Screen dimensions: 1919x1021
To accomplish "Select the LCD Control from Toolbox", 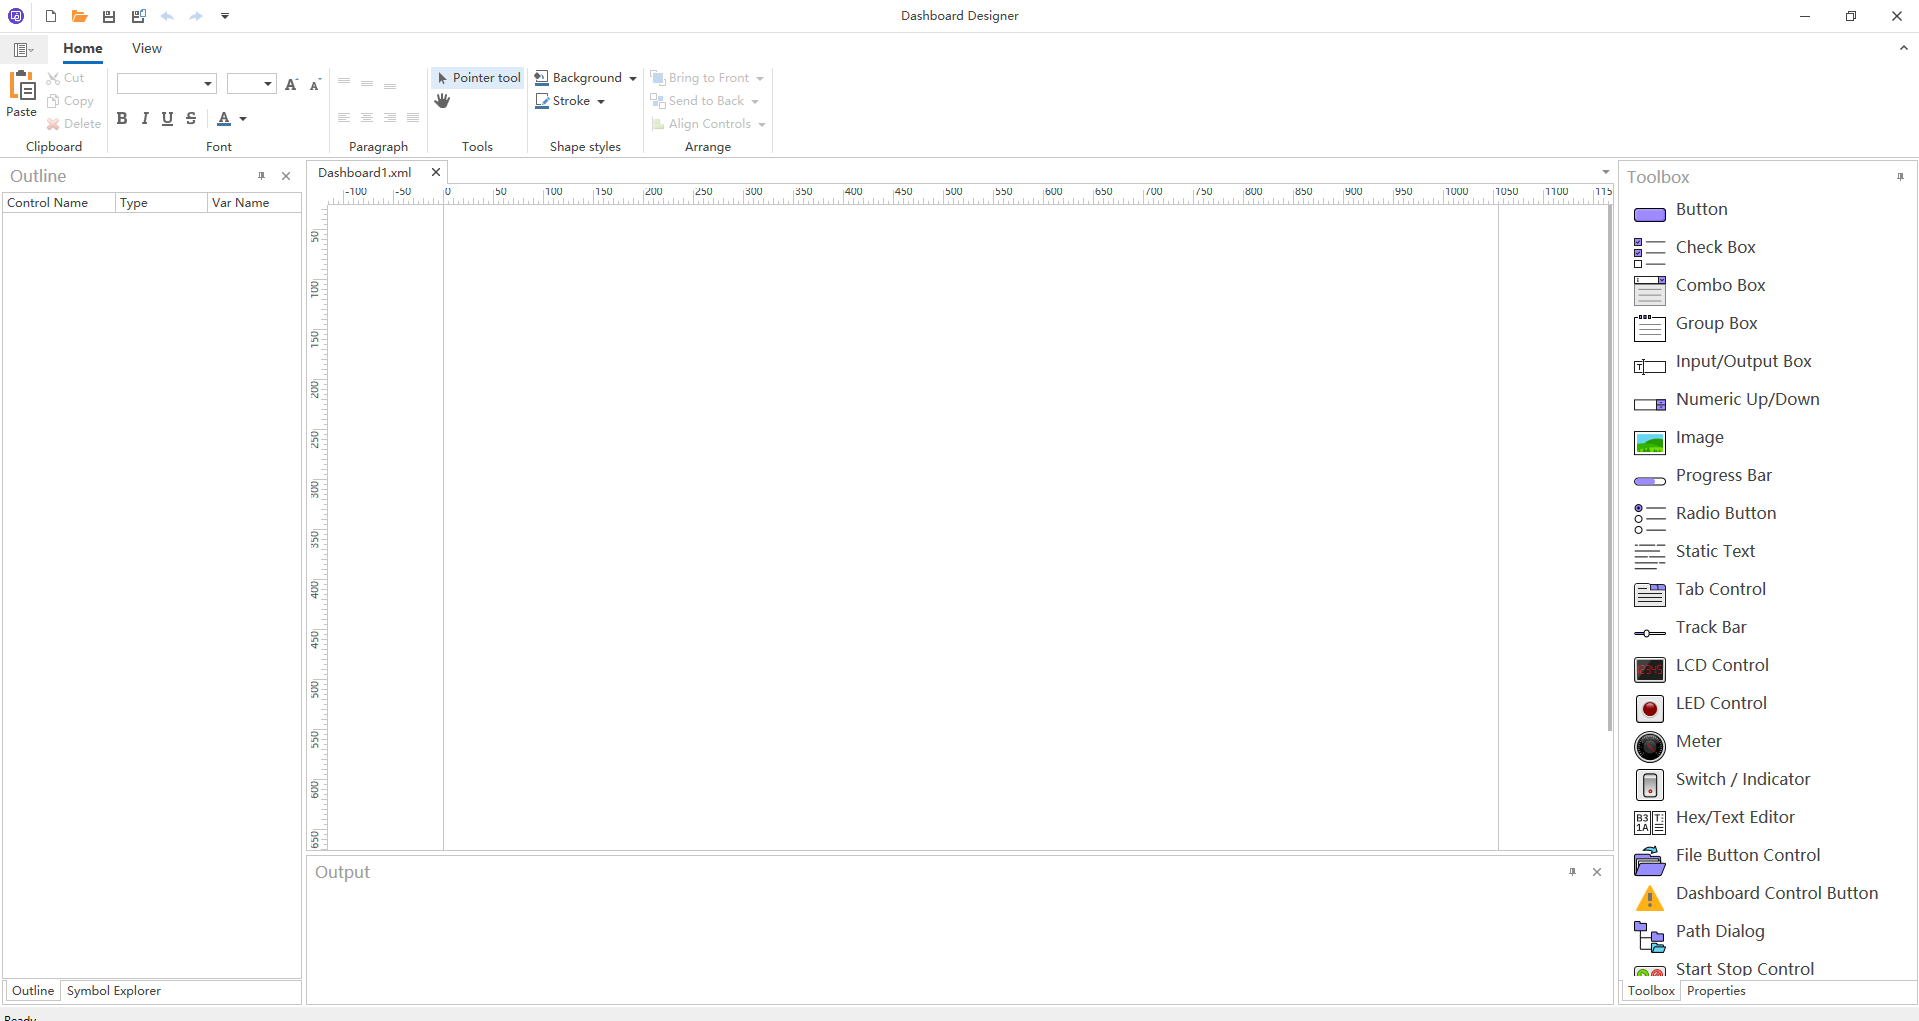I will (1721, 666).
